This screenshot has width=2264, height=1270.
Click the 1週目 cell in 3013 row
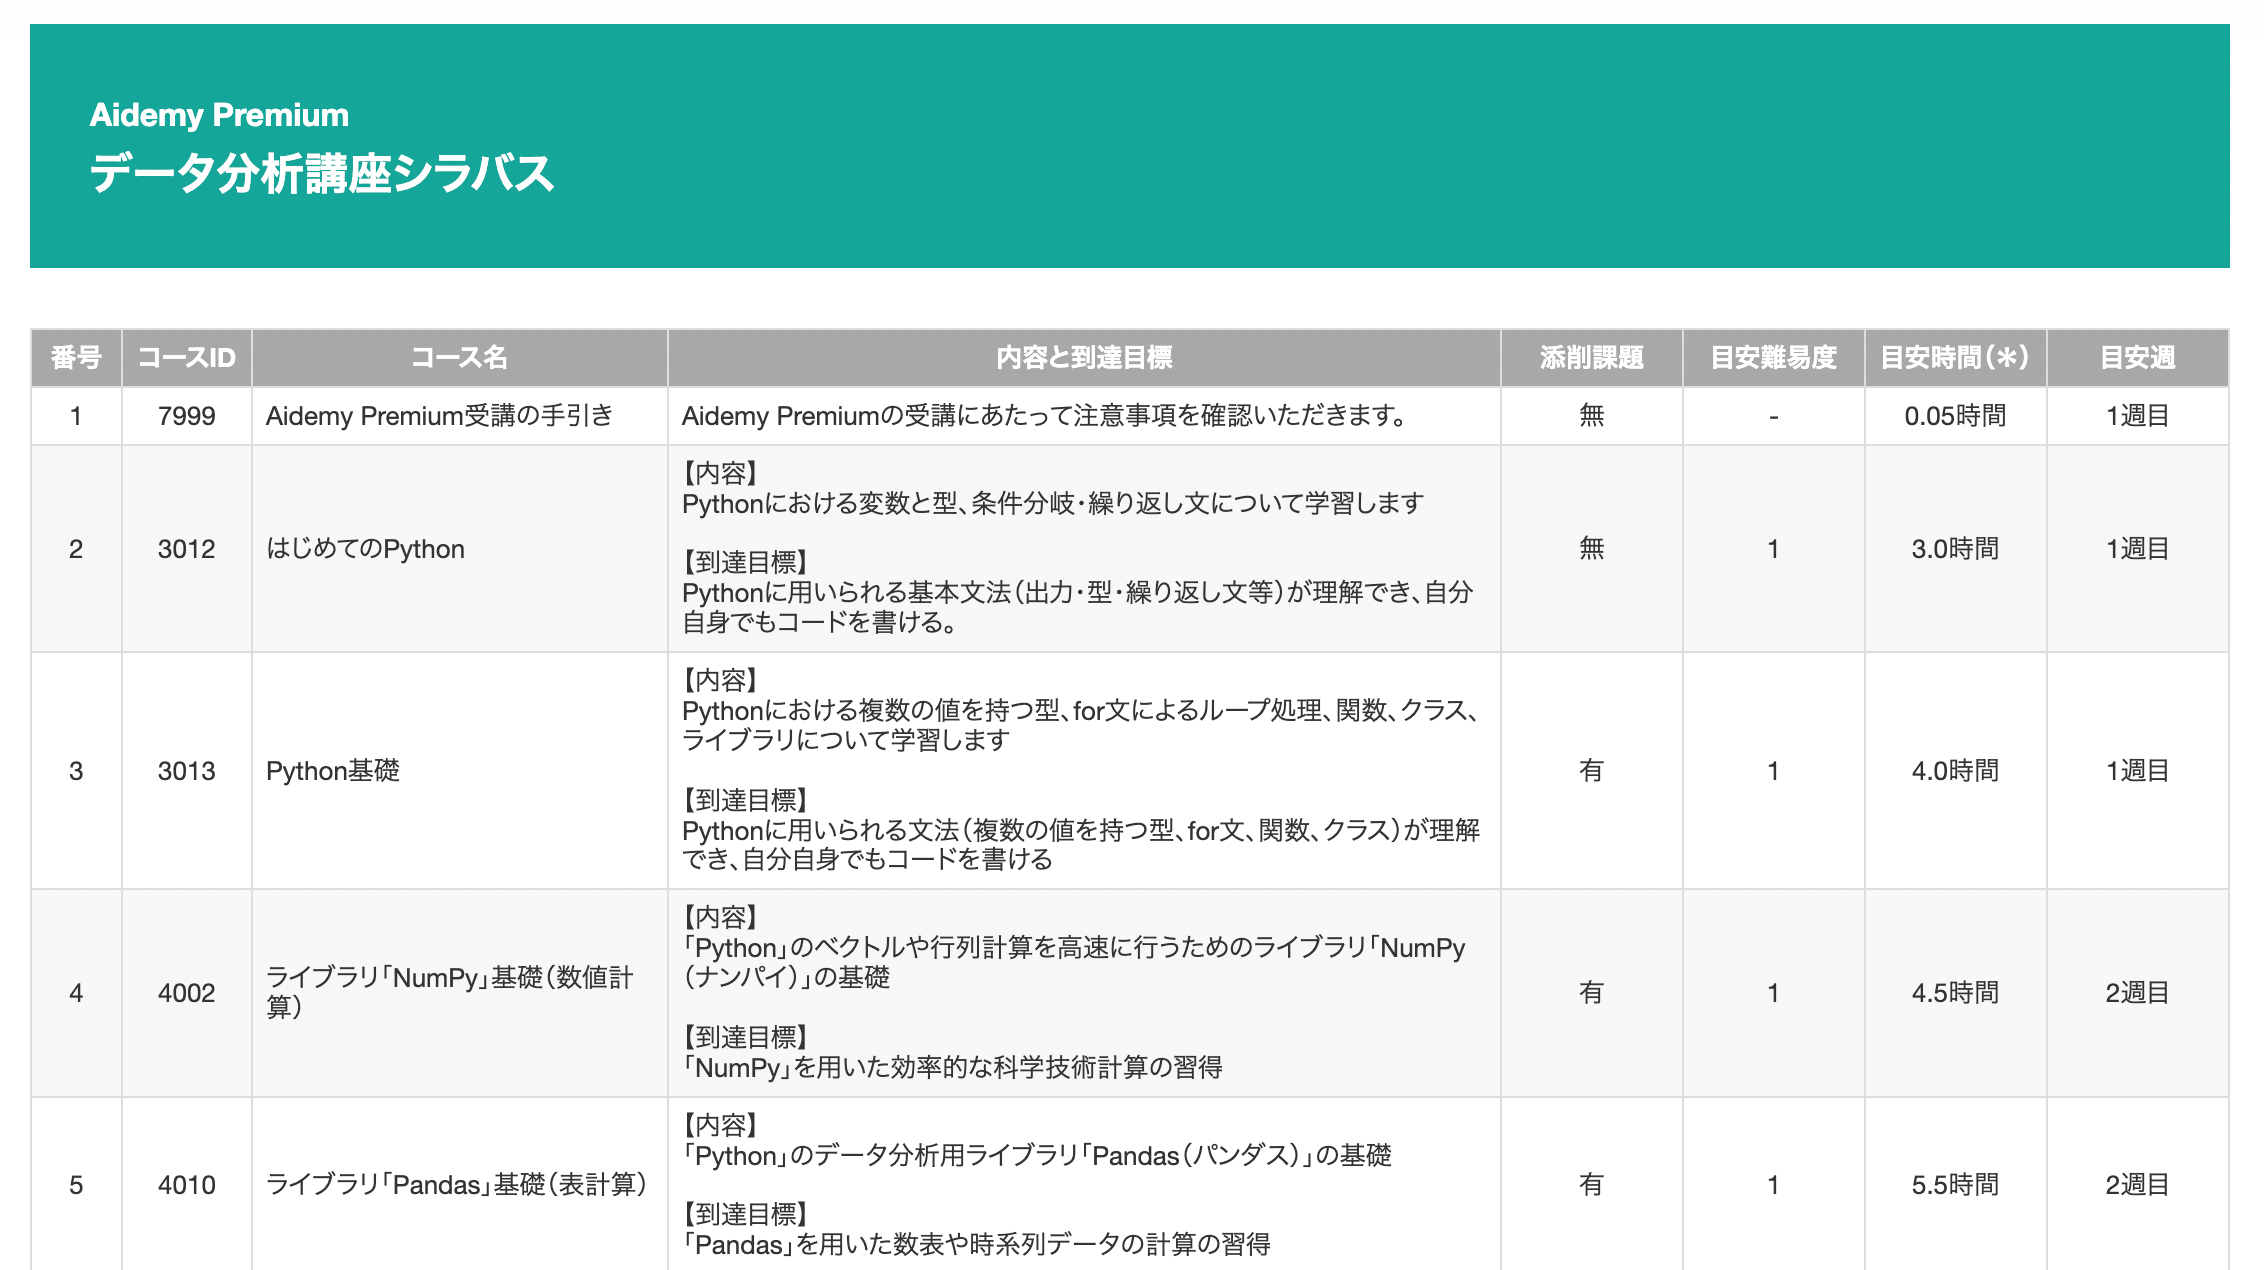[2137, 771]
